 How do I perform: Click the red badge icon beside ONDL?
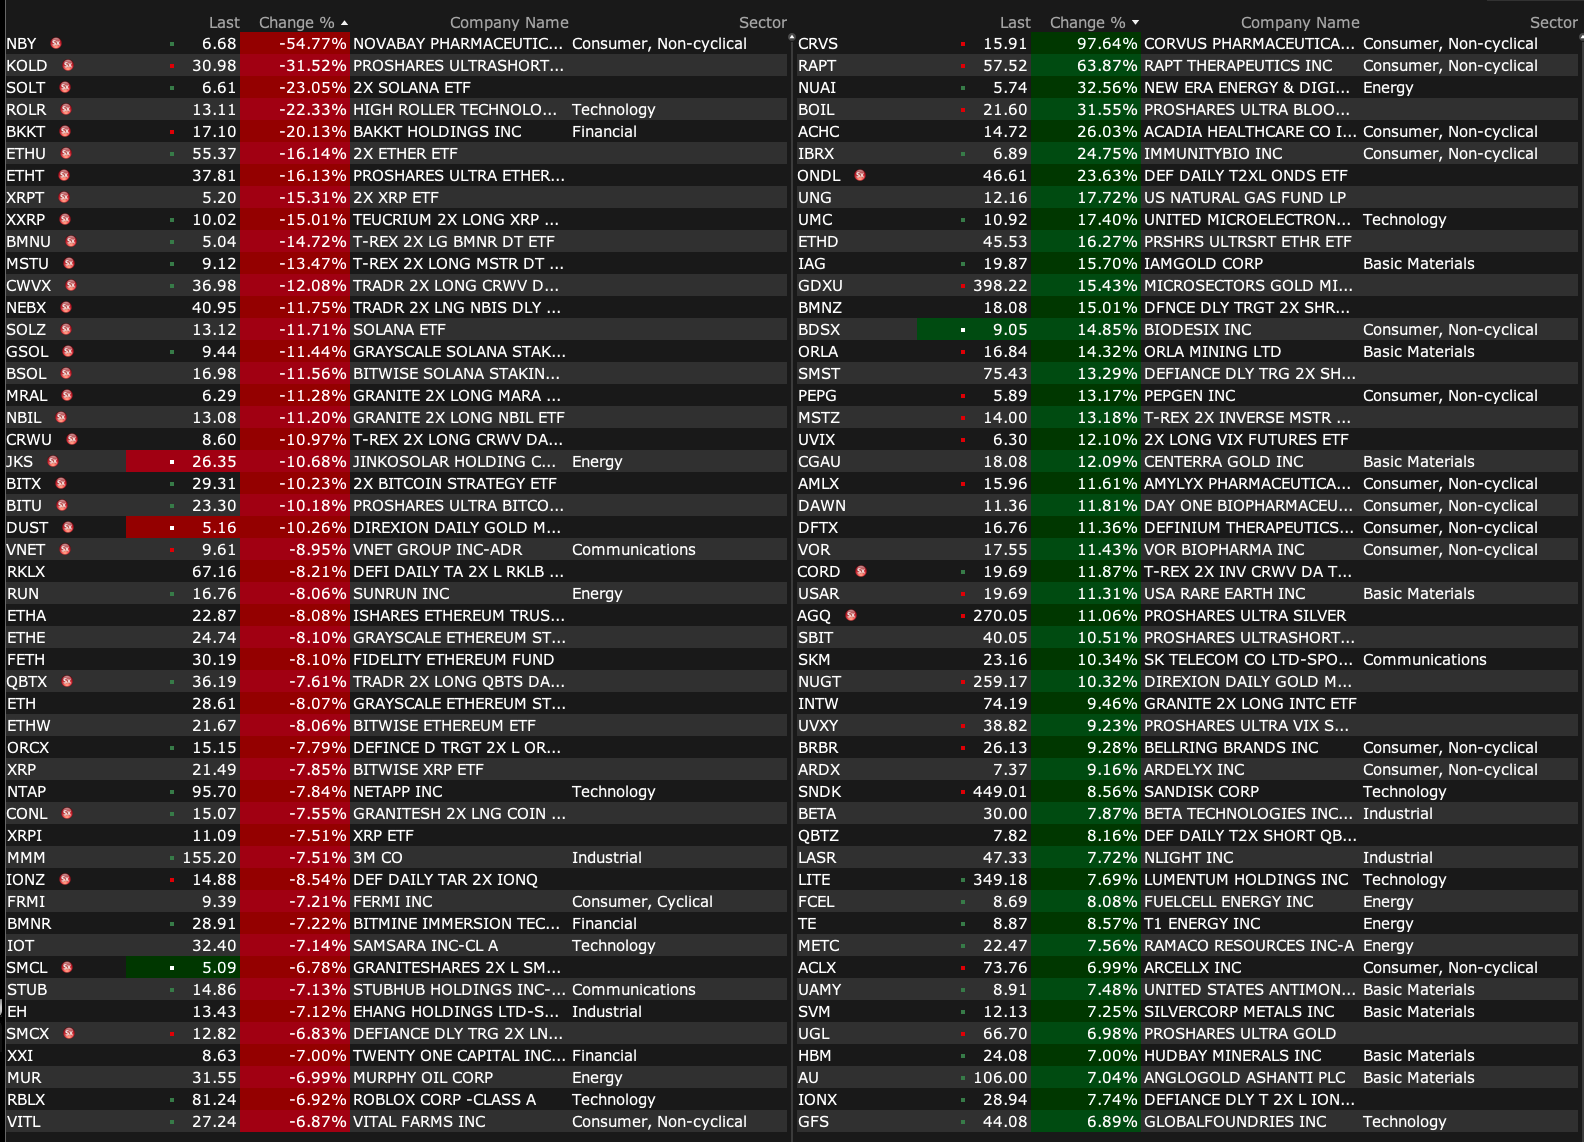(860, 175)
